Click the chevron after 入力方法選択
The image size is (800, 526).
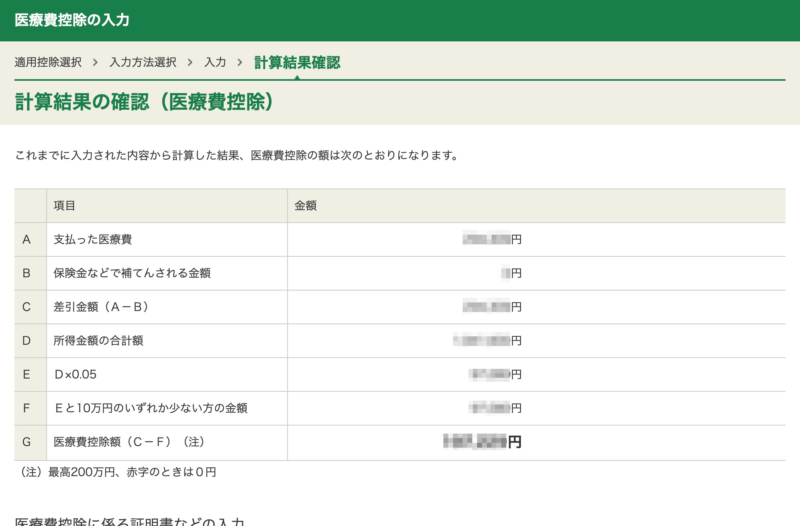[190, 62]
